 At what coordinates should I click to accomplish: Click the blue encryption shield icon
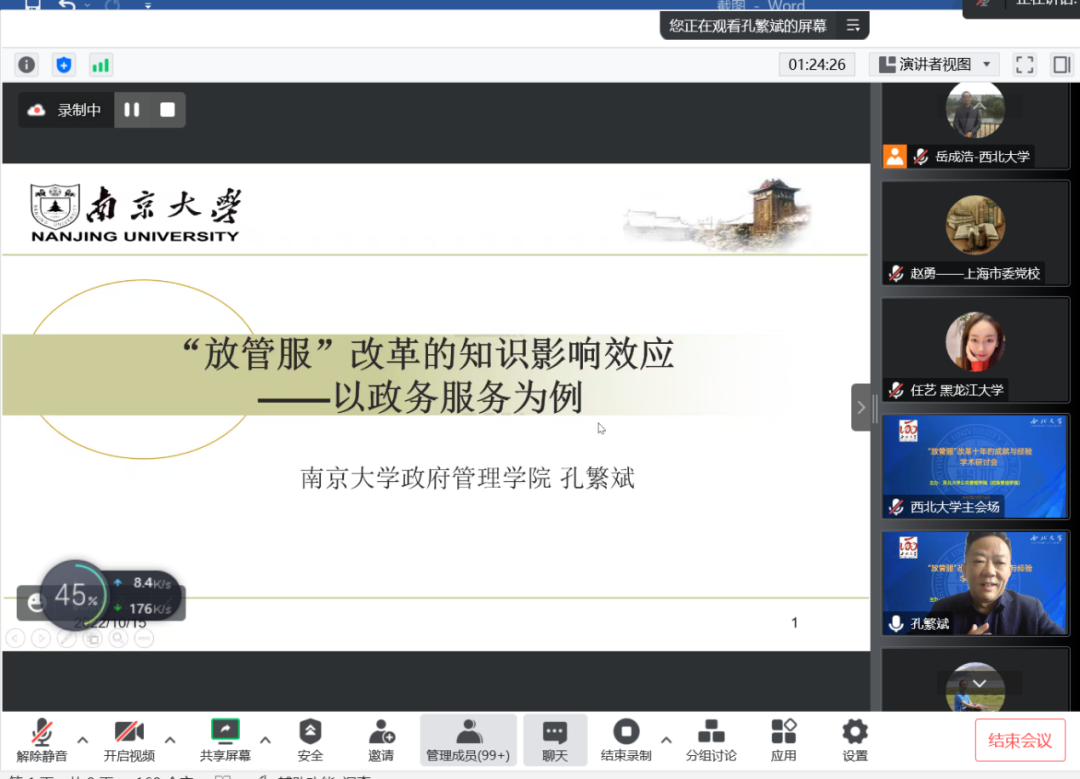click(64, 65)
